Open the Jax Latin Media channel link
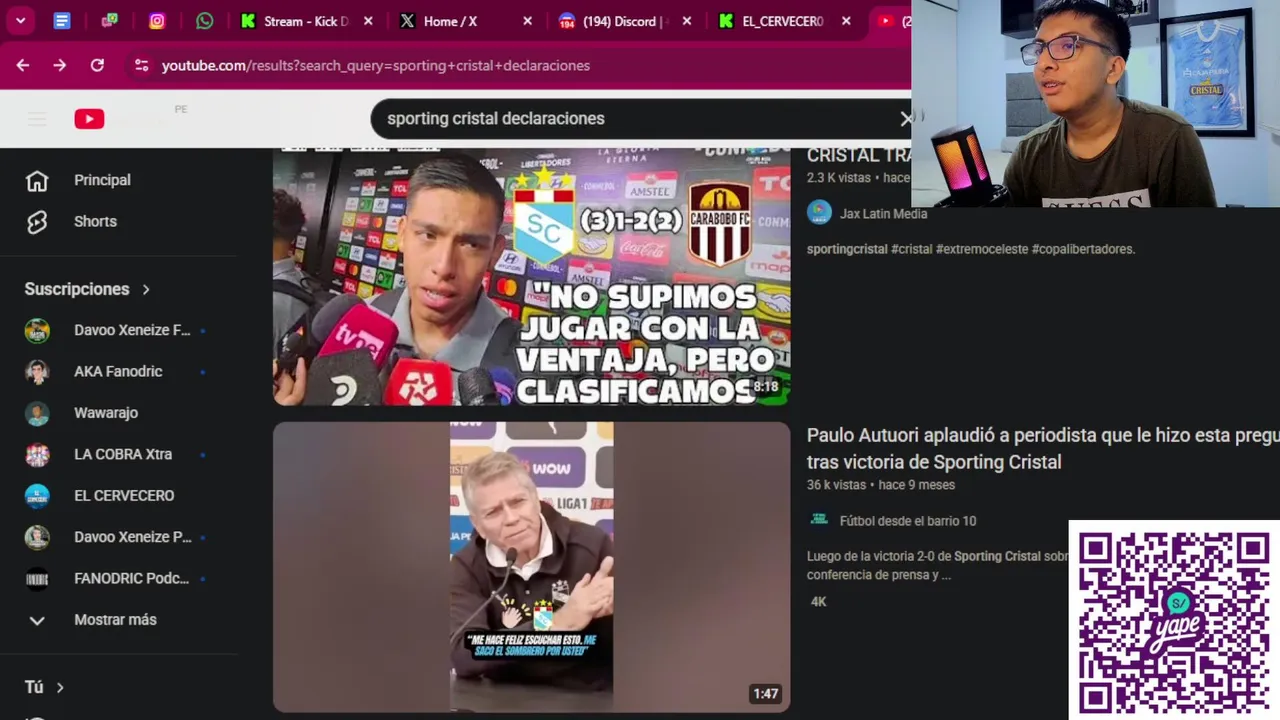The image size is (1280, 720). tap(883, 214)
